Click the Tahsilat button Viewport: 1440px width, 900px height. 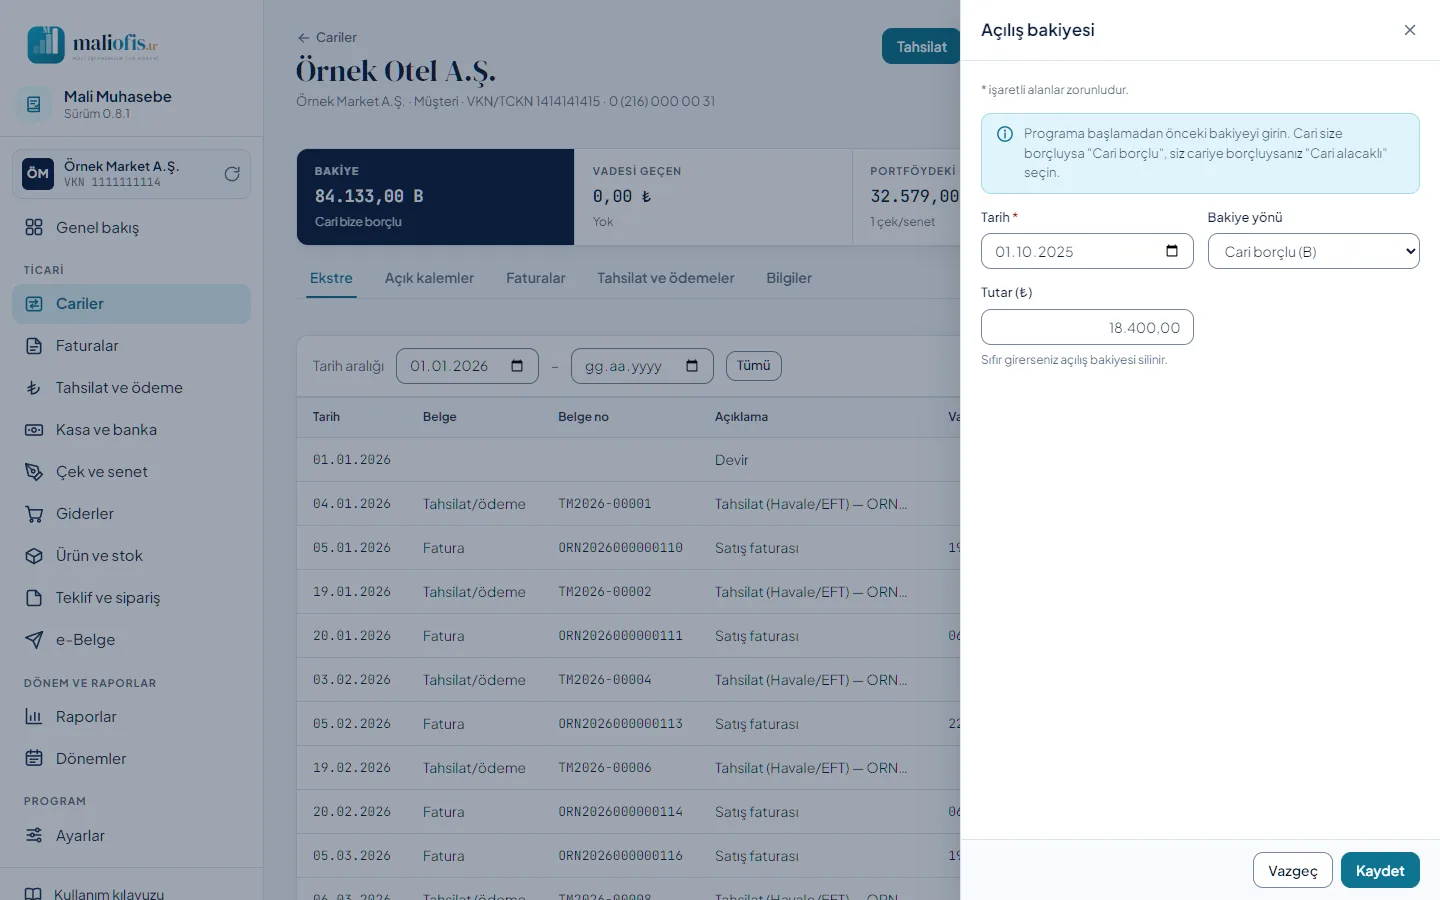[x=921, y=47]
